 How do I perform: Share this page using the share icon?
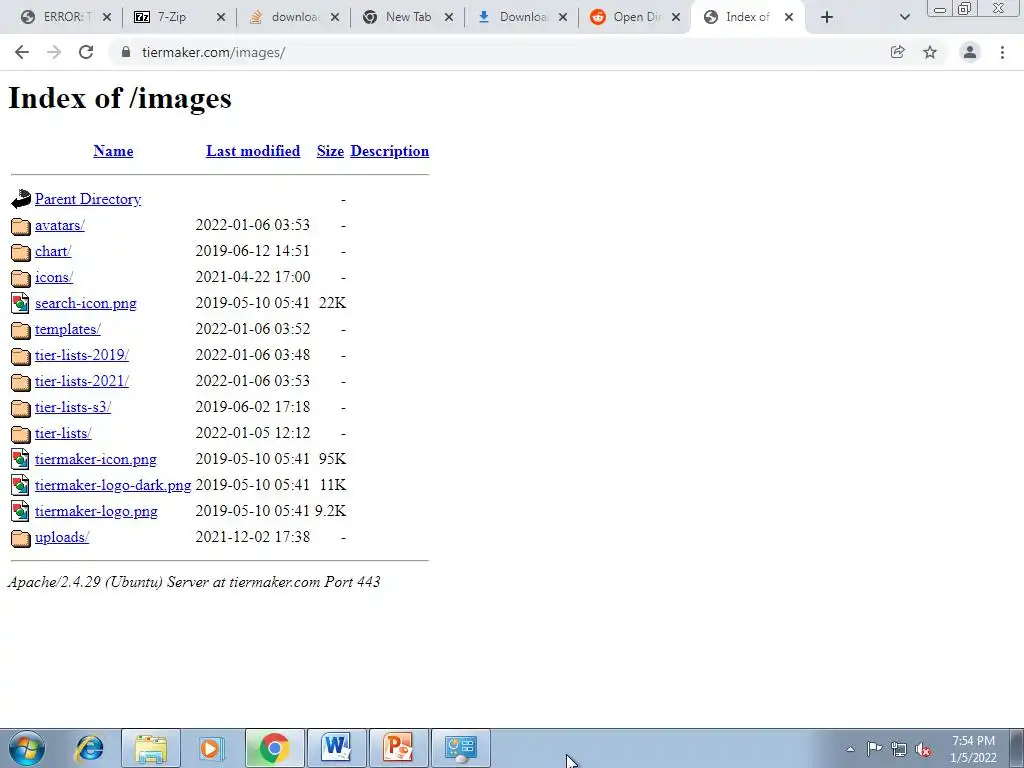(x=897, y=52)
